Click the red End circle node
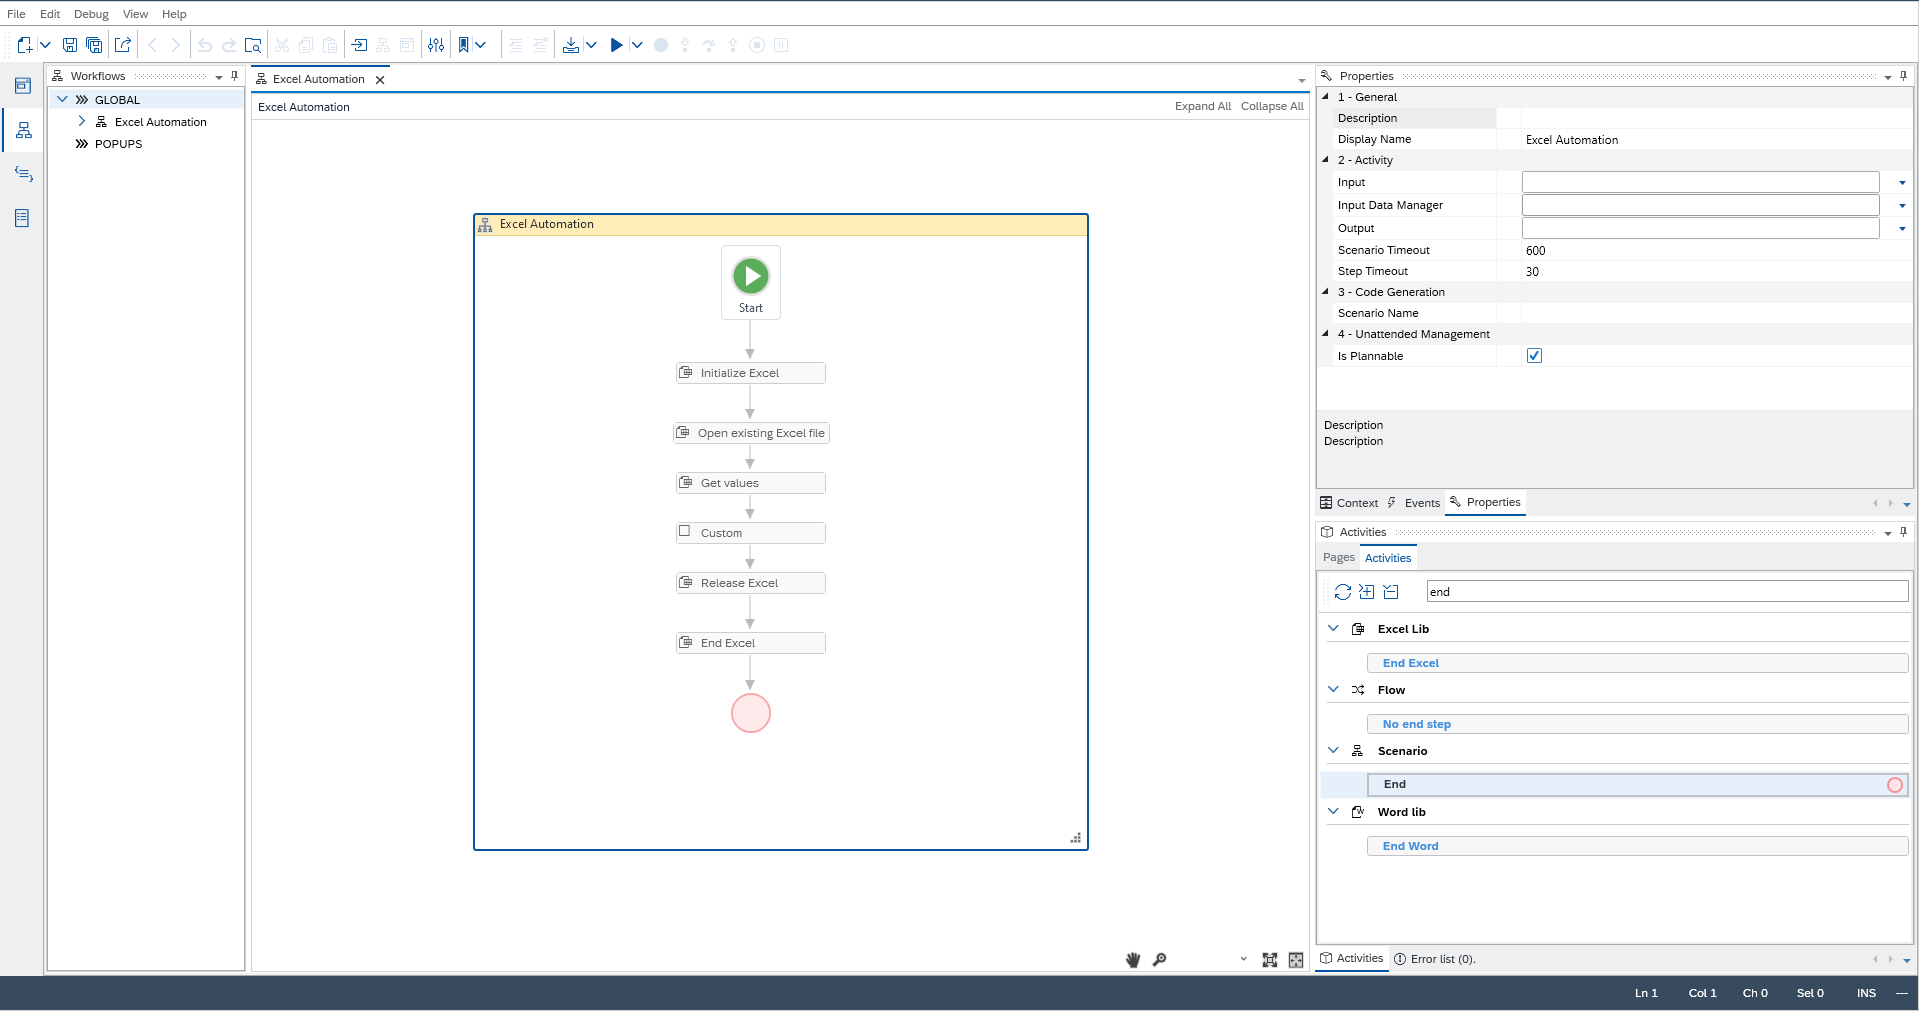 (x=751, y=713)
